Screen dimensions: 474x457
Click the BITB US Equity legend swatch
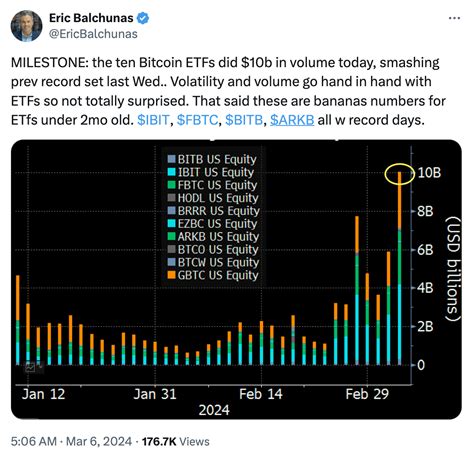(x=171, y=159)
